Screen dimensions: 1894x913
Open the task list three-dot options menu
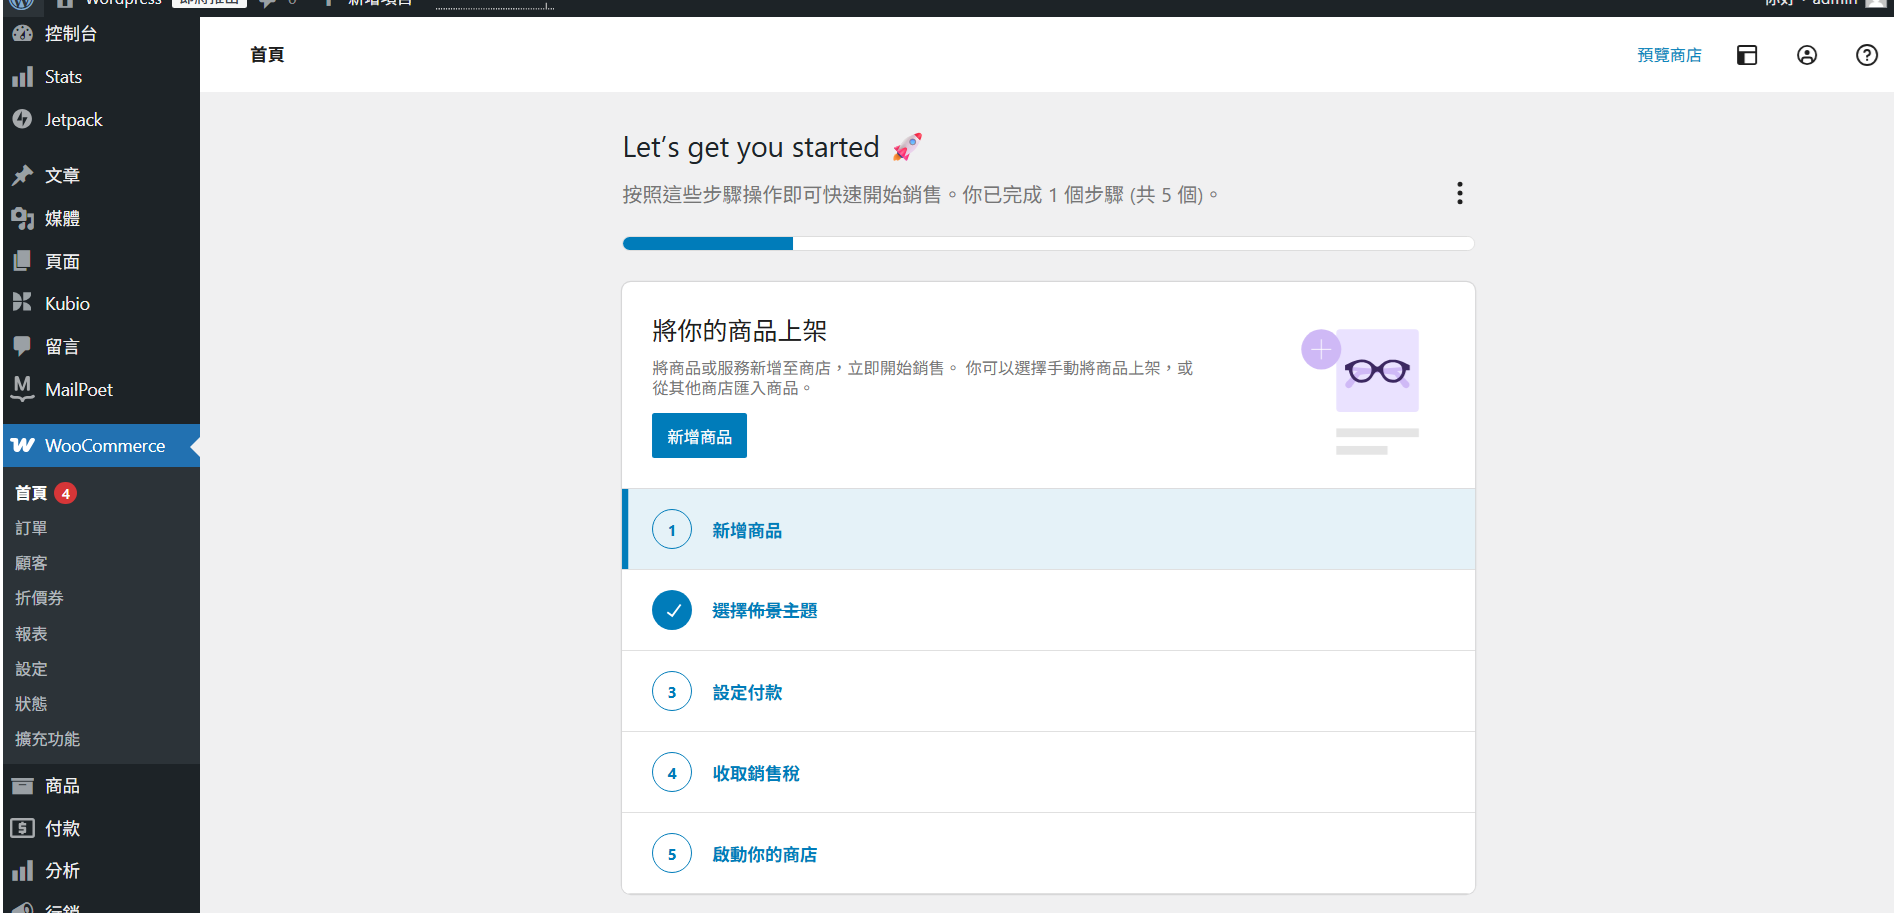click(1459, 193)
